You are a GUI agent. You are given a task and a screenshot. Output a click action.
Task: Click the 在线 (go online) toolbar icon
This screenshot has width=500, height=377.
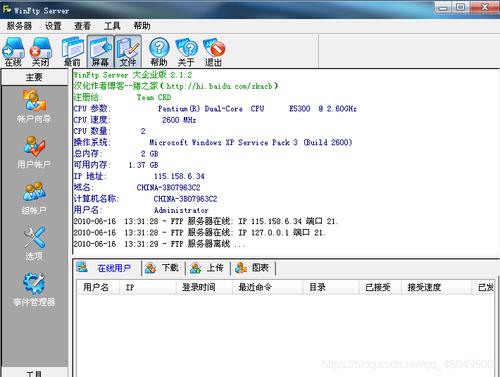[x=13, y=51]
